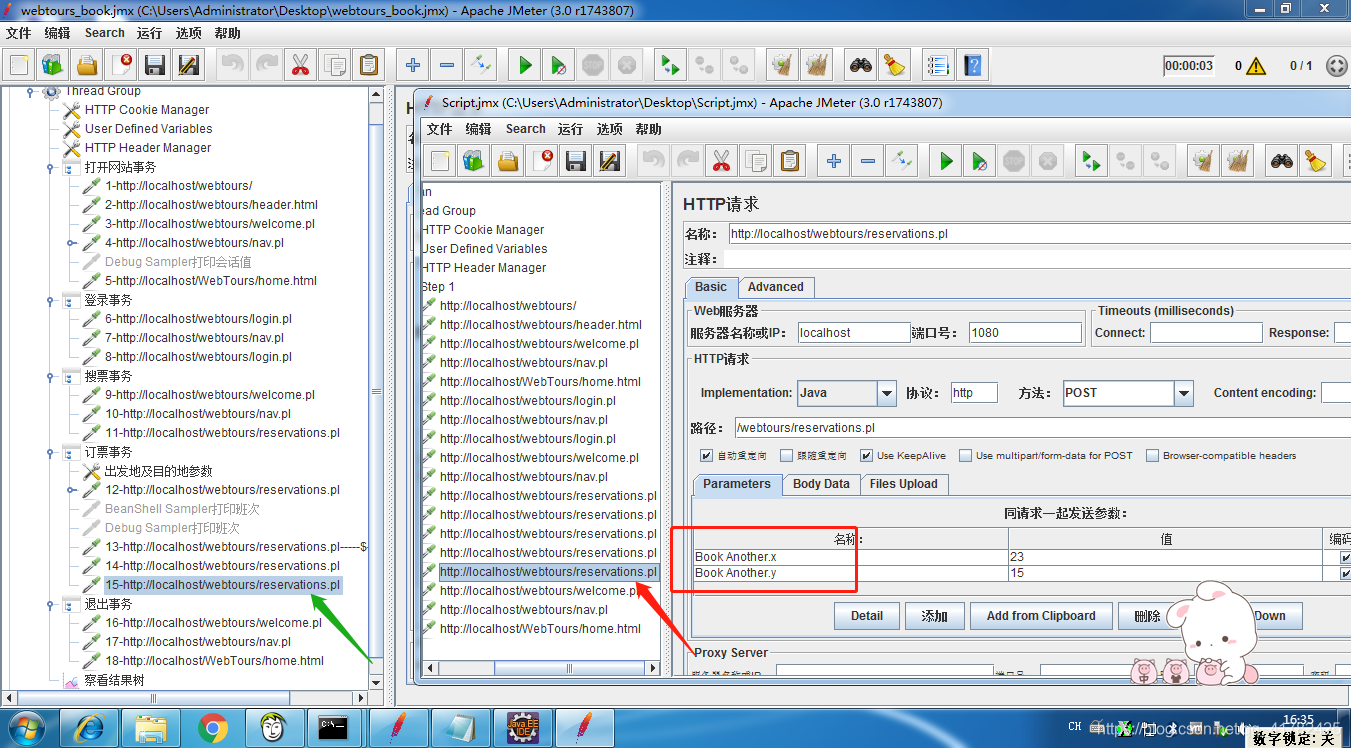The image size is (1351, 748).
Task: Click New icon in Script.jmx window toolbar
Action: pyautogui.click(x=441, y=160)
